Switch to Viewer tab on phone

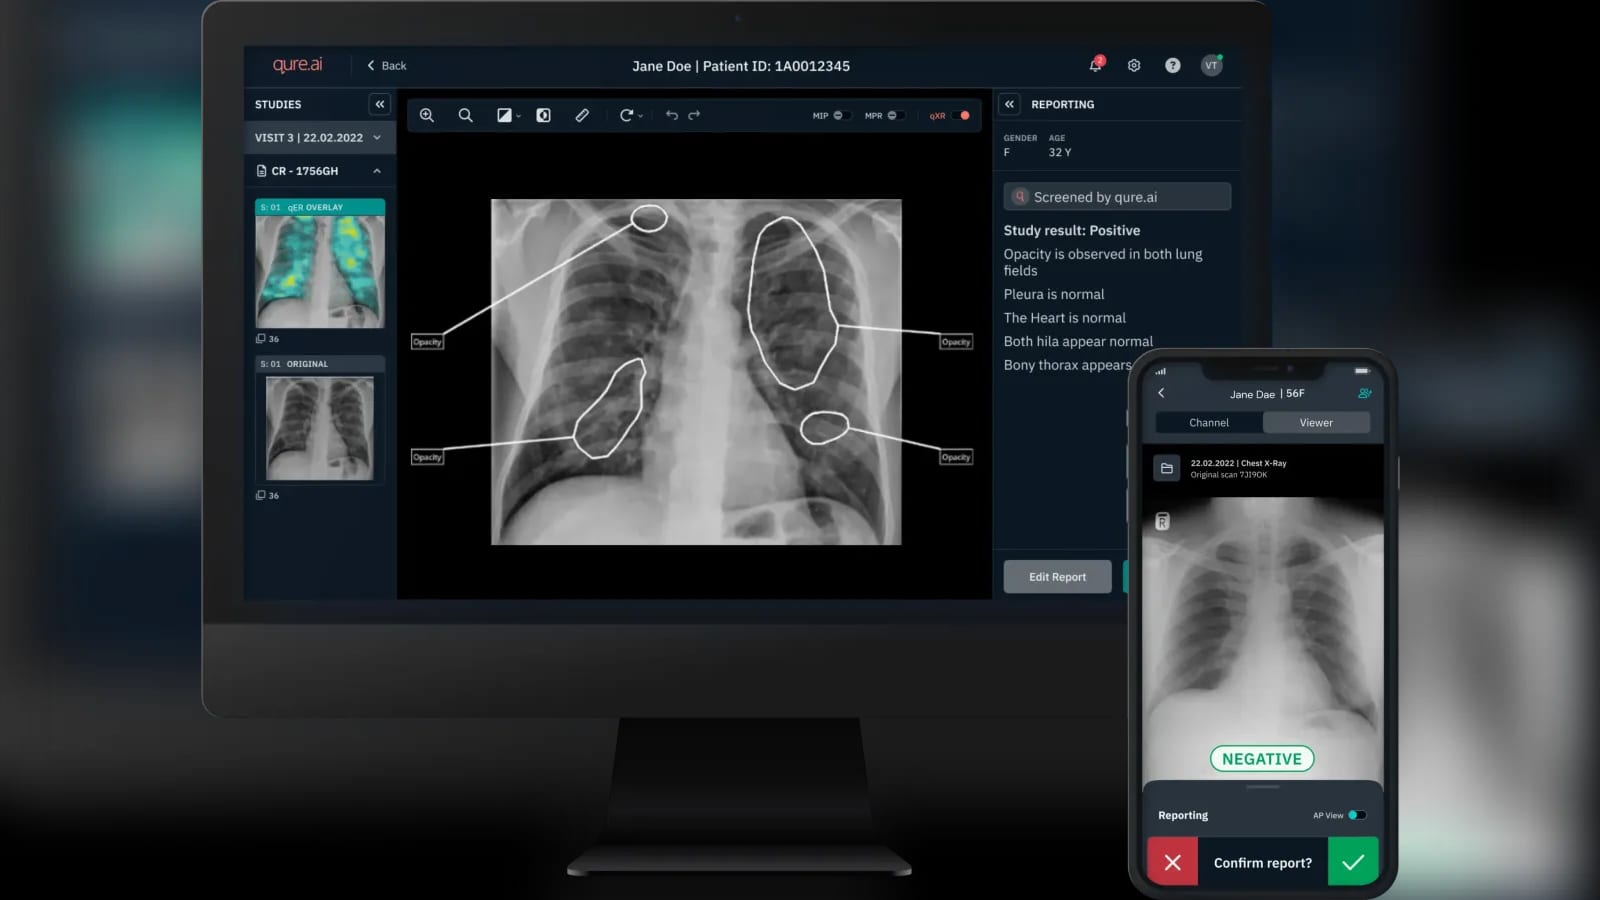1316,423
